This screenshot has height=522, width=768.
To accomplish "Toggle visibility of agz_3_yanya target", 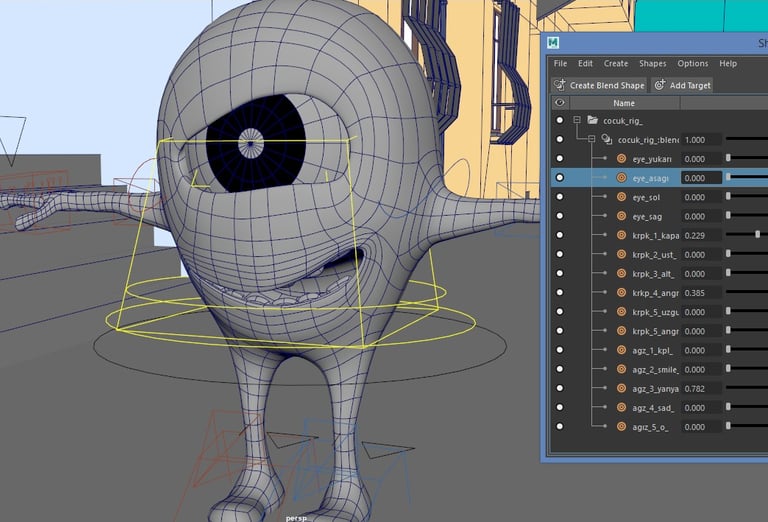I will point(560,389).
